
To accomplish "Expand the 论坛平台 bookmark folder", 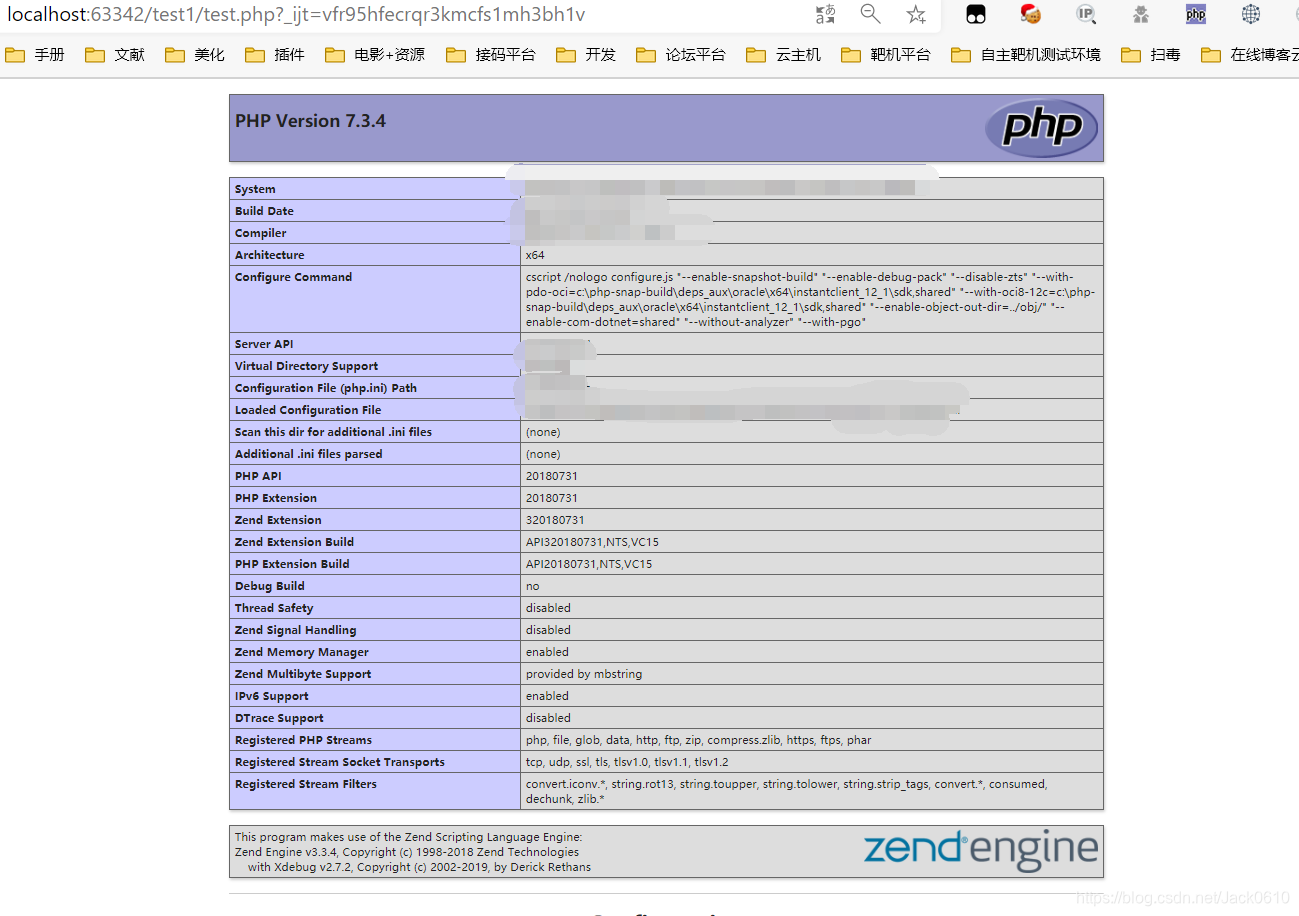I will 681,55.
